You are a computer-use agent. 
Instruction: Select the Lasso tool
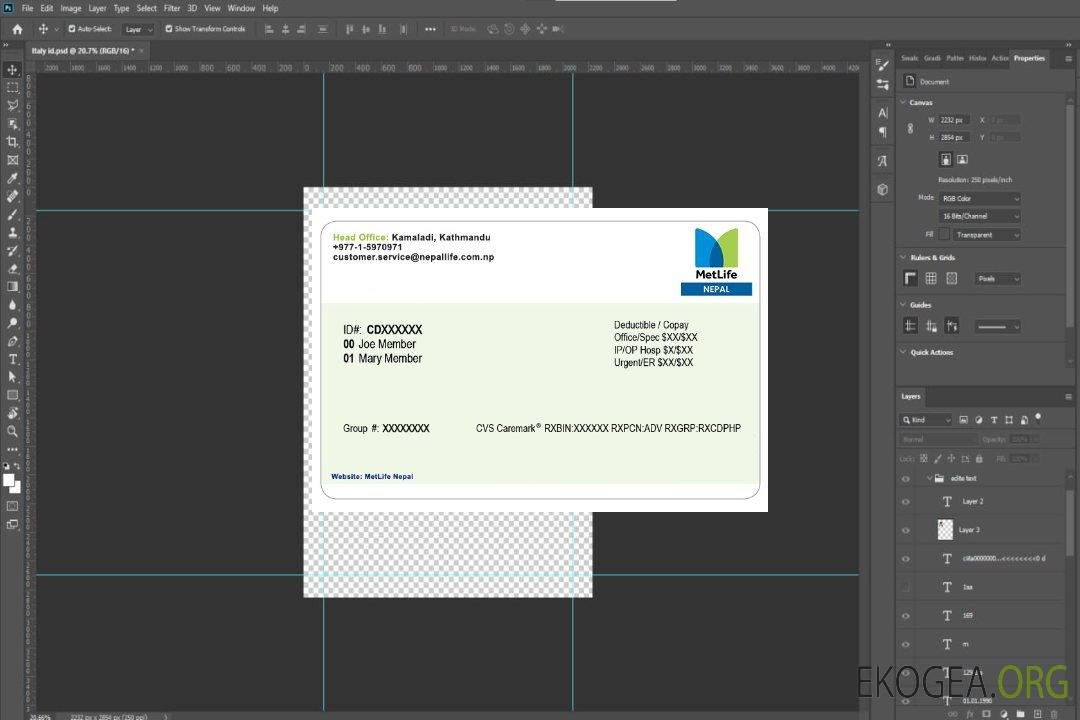click(12, 105)
